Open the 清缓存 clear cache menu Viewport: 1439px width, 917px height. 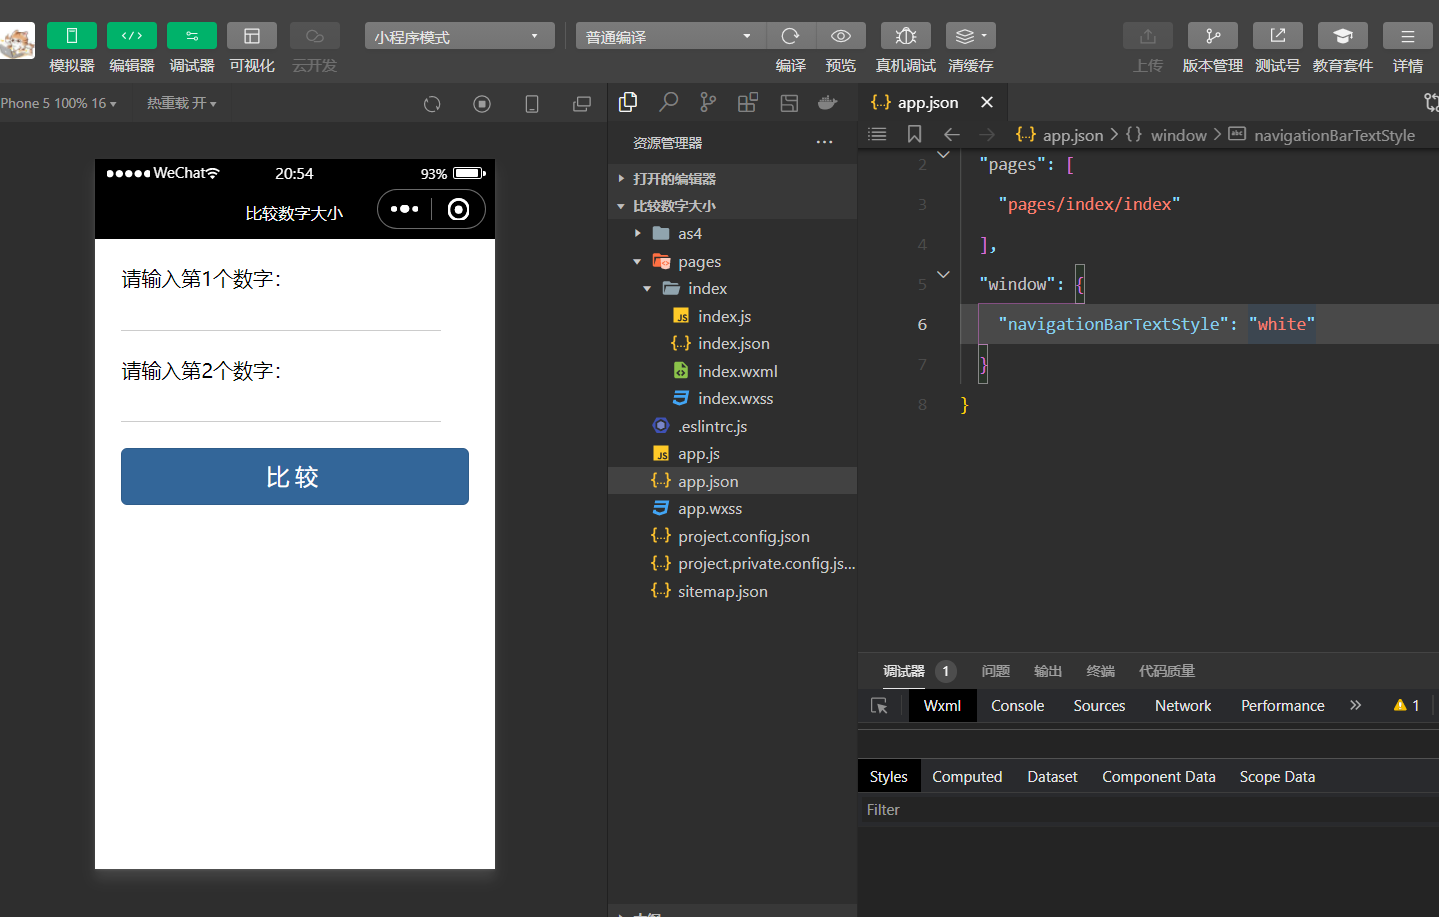(x=970, y=36)
